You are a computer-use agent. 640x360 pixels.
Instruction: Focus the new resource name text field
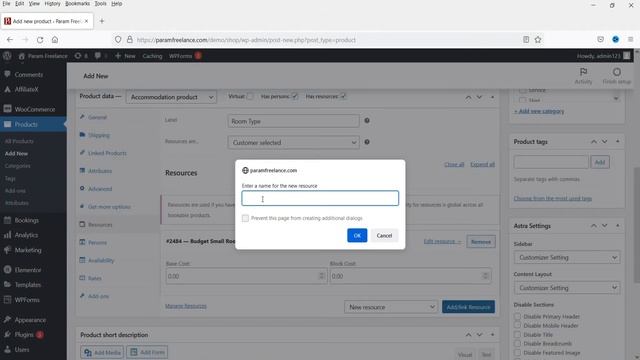coord(320,198)
